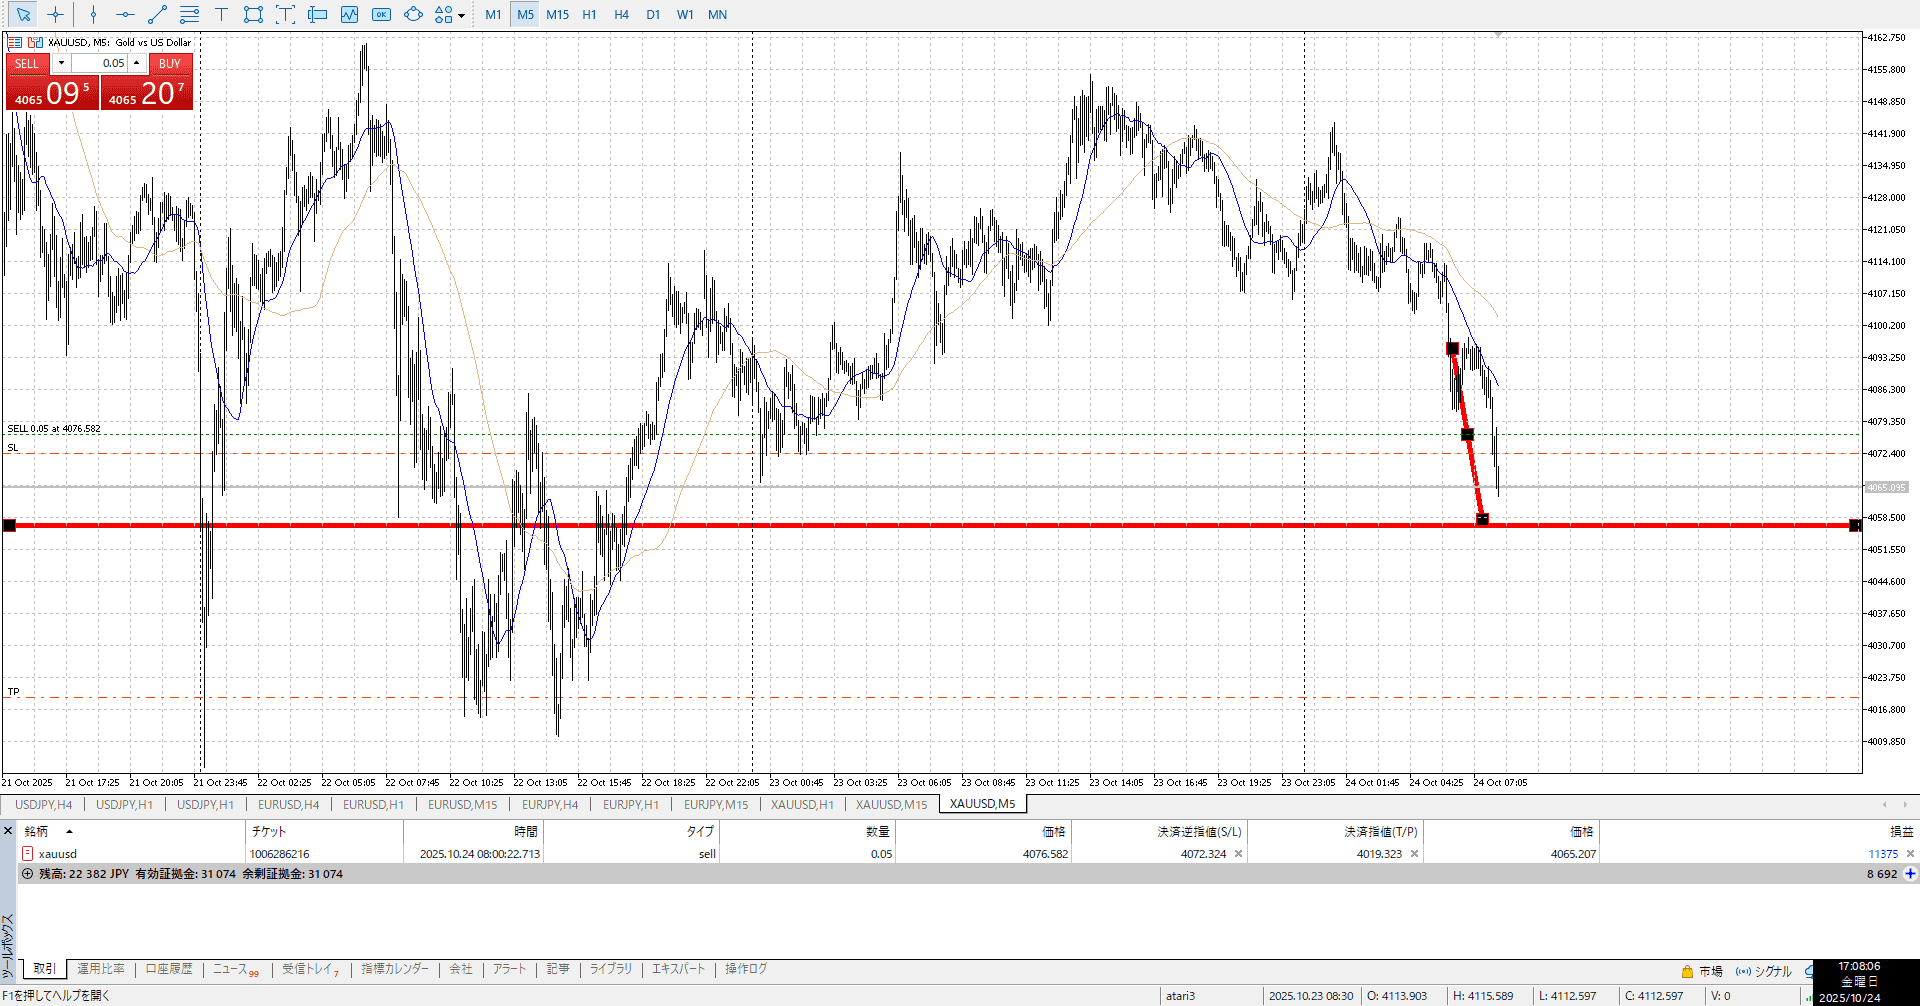This screenshot has height=1006, width=1920.
Task: Switch to the EURUSD,H4 chart tab
Action: 288,804
